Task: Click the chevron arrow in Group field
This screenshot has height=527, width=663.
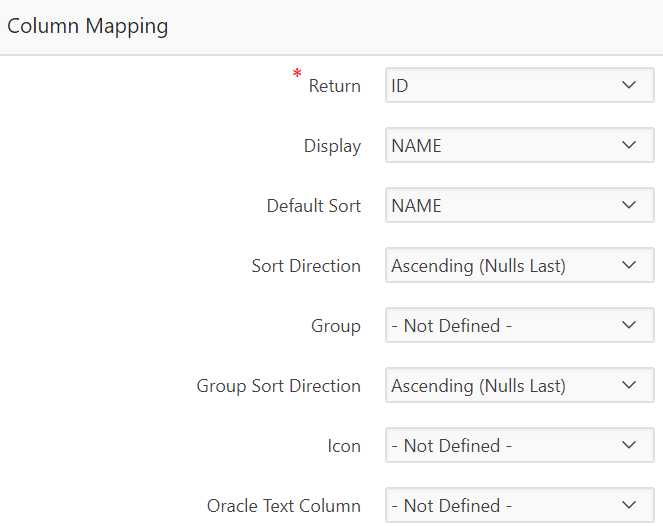Action: pos(629,326)
